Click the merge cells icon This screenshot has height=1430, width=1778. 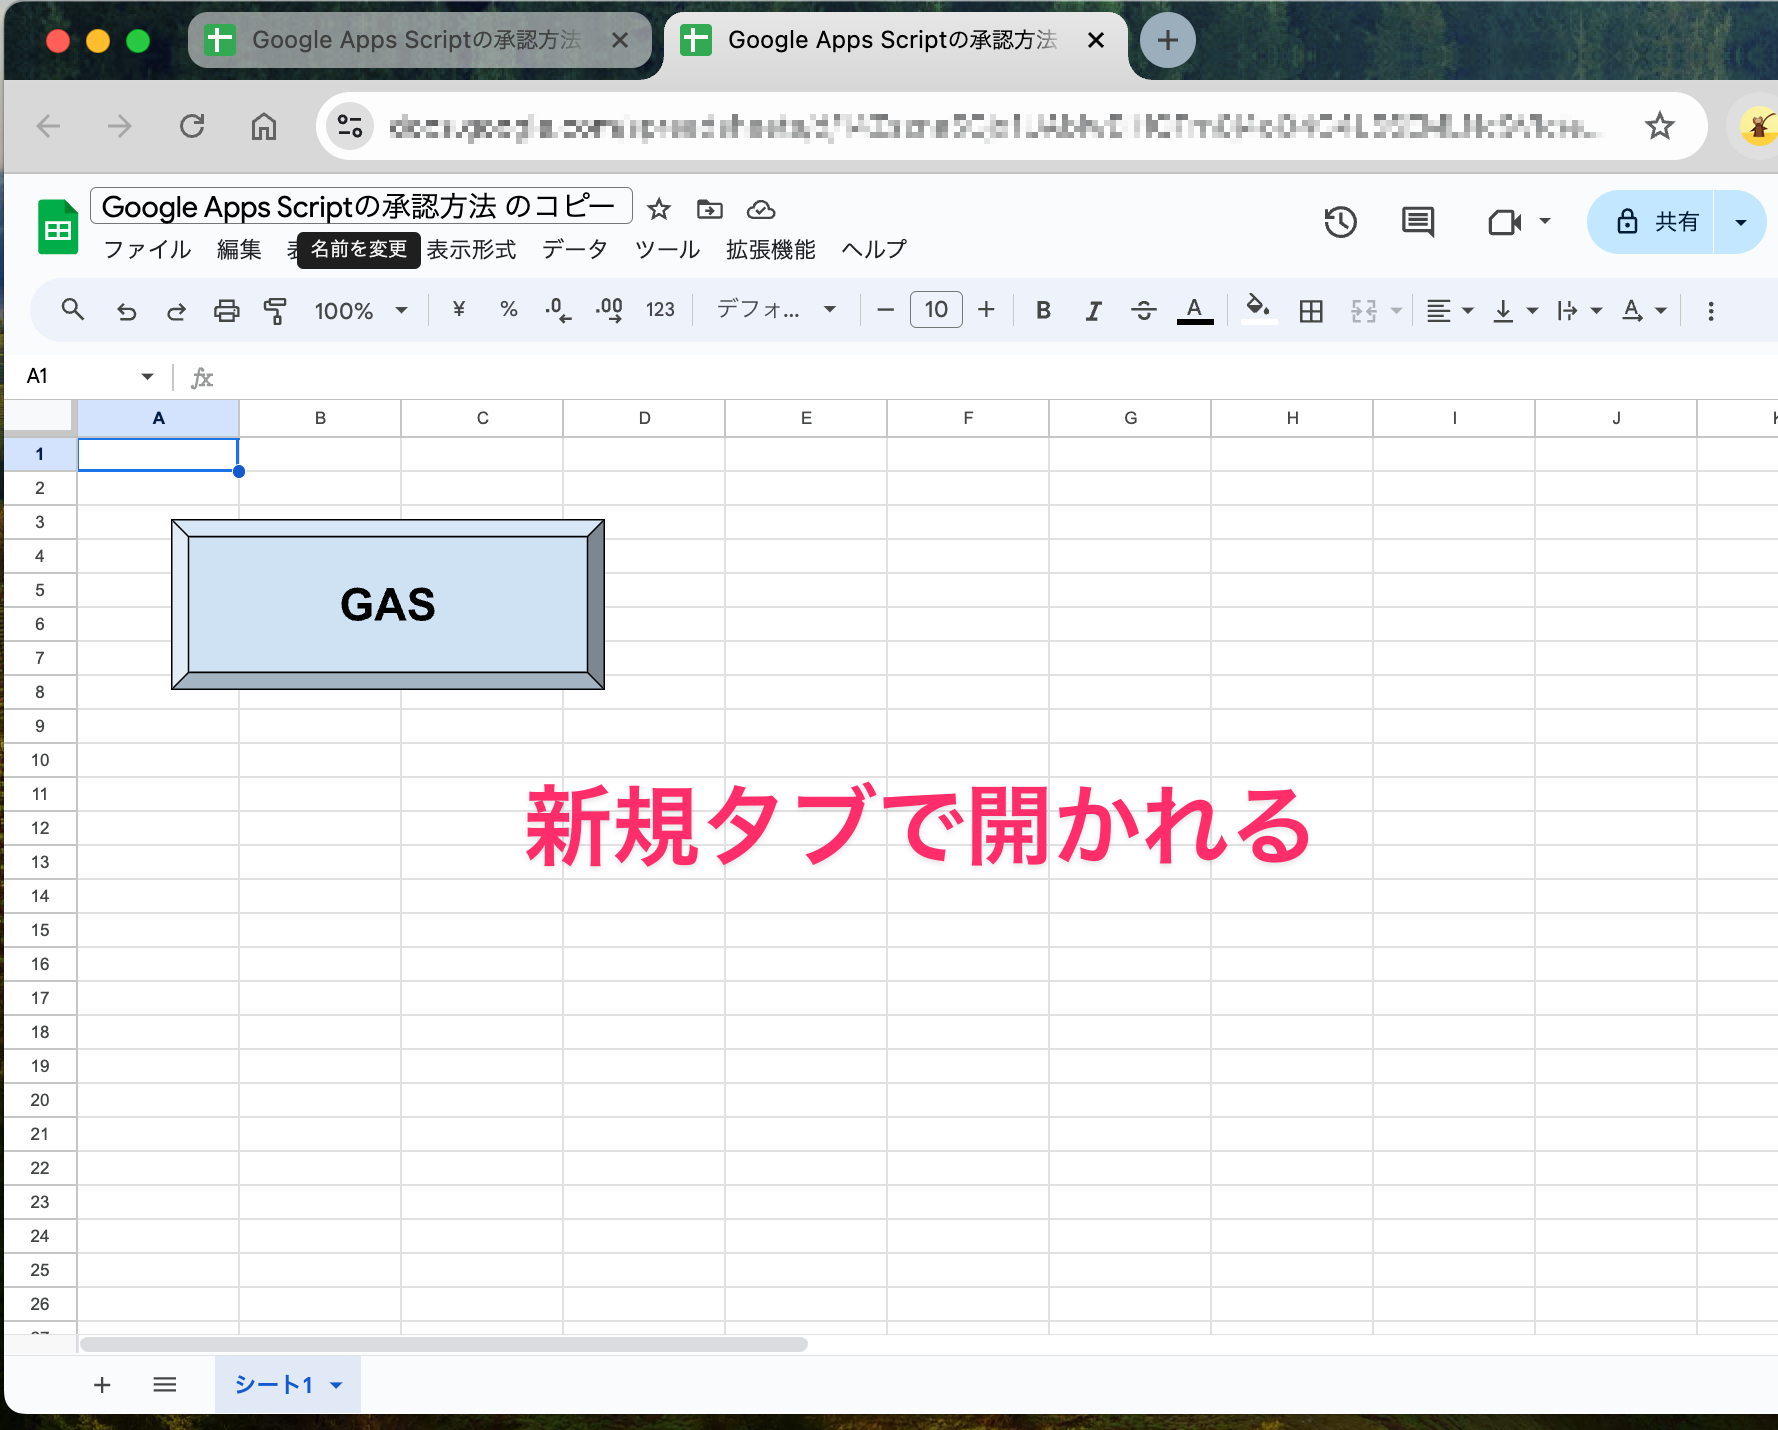click(x=1364, y=311)
